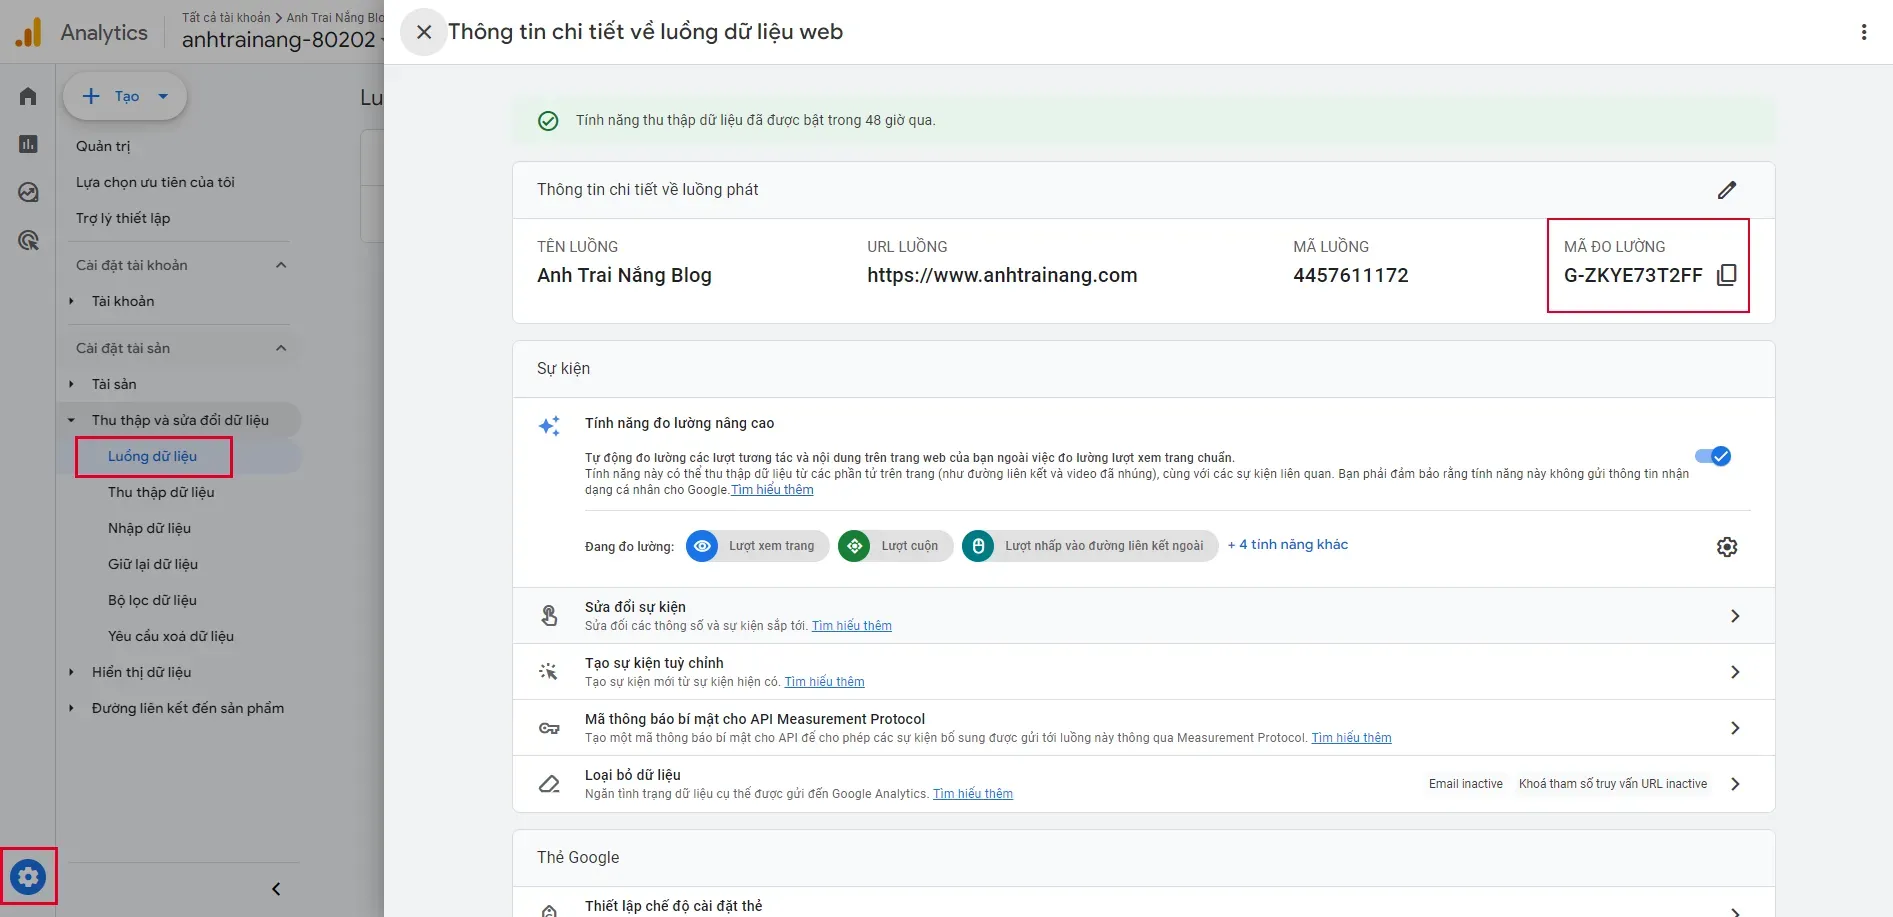Expand the Tài khoản tree item
Viewport: 1893px width, 917px height.
(71, 301)
